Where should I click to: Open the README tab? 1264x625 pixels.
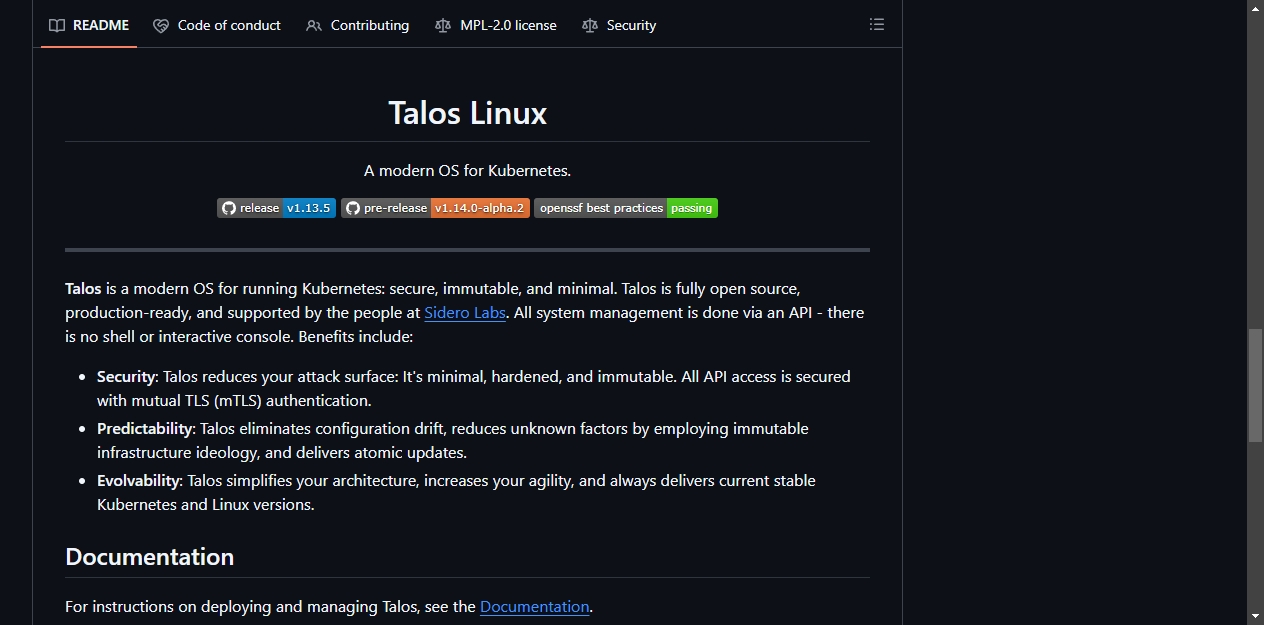click(89, 25)
